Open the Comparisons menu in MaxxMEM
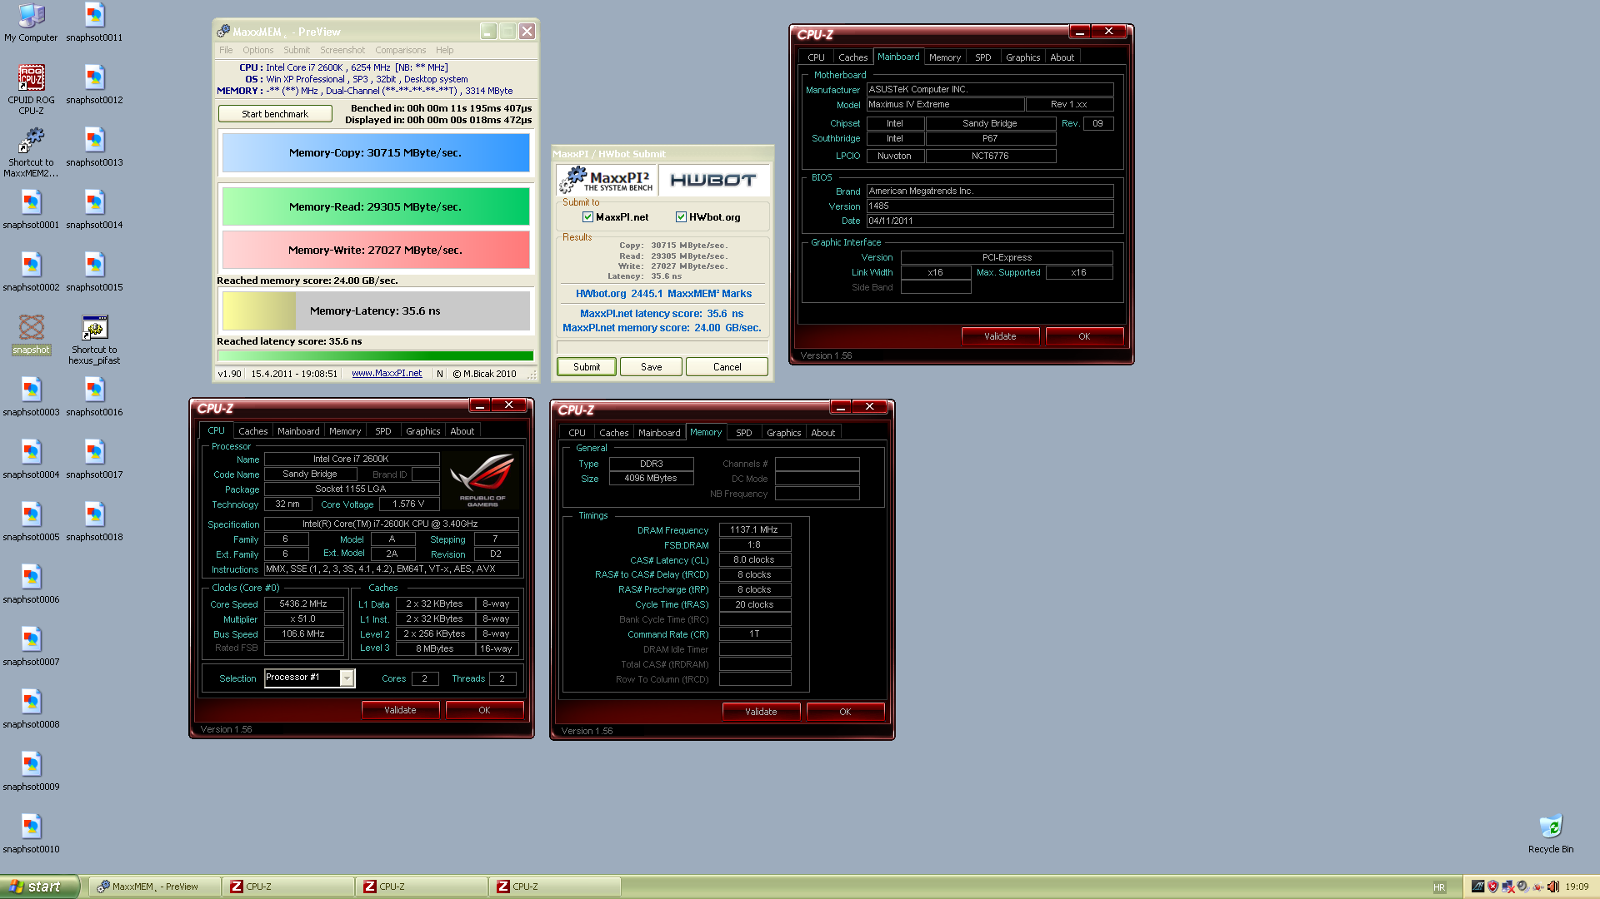 click(x=400, y=50)
